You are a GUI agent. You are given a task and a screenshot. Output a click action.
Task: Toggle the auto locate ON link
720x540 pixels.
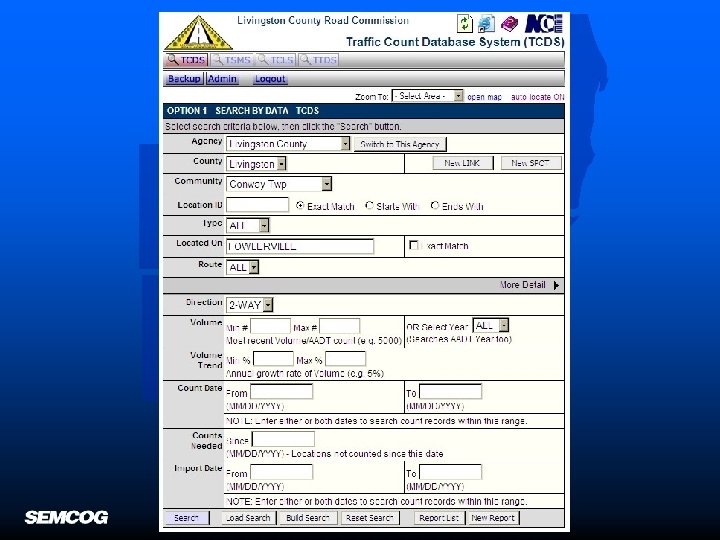pyautogui.click(x=538, y=97)
